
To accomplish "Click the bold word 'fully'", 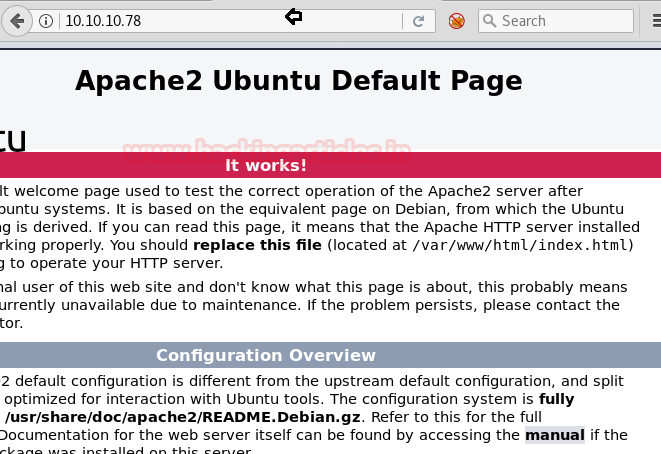I will tap(556, 399).
